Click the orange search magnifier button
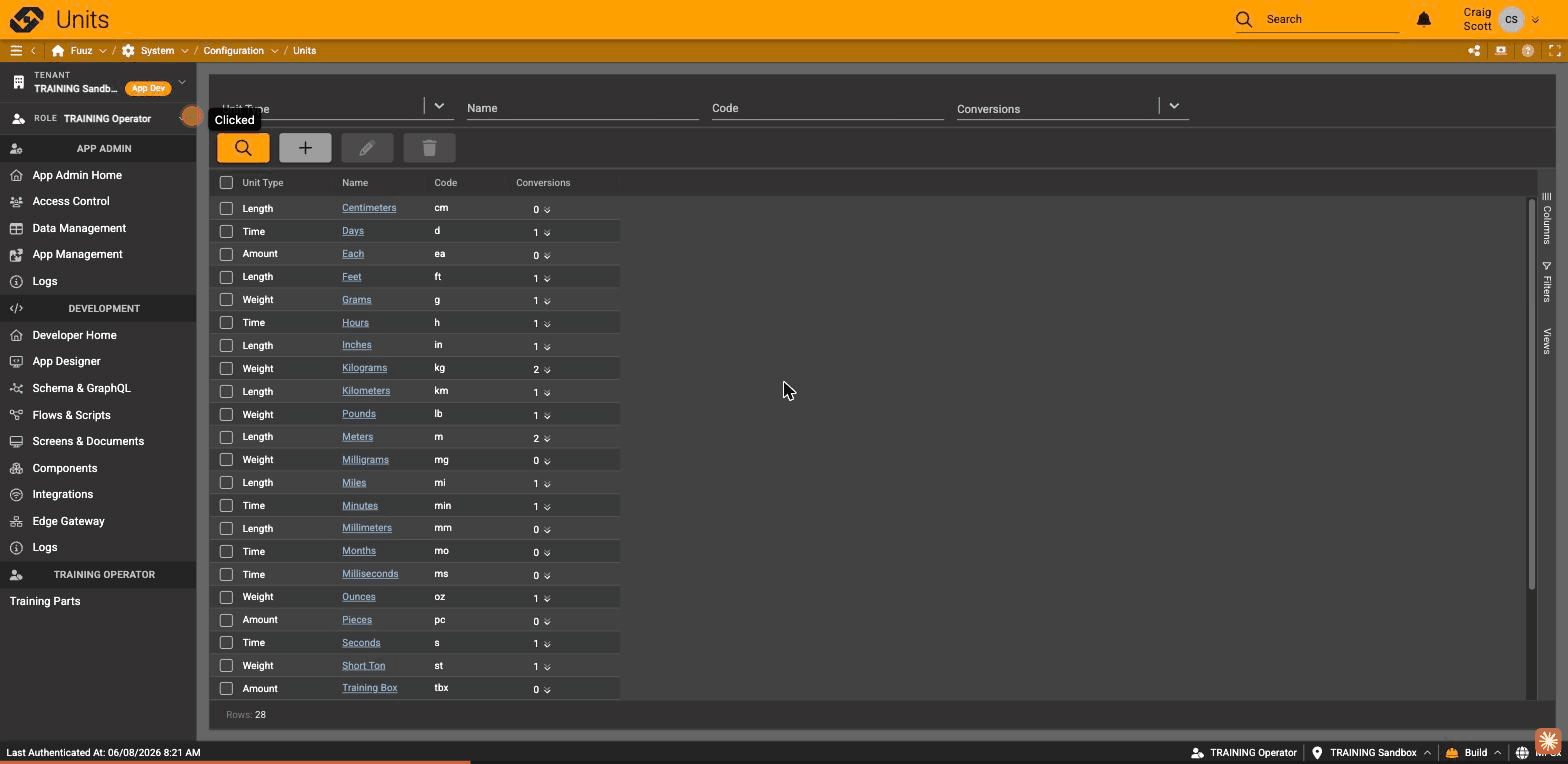This screenshot has width=1568, height=764. click(x=243, y=148)
